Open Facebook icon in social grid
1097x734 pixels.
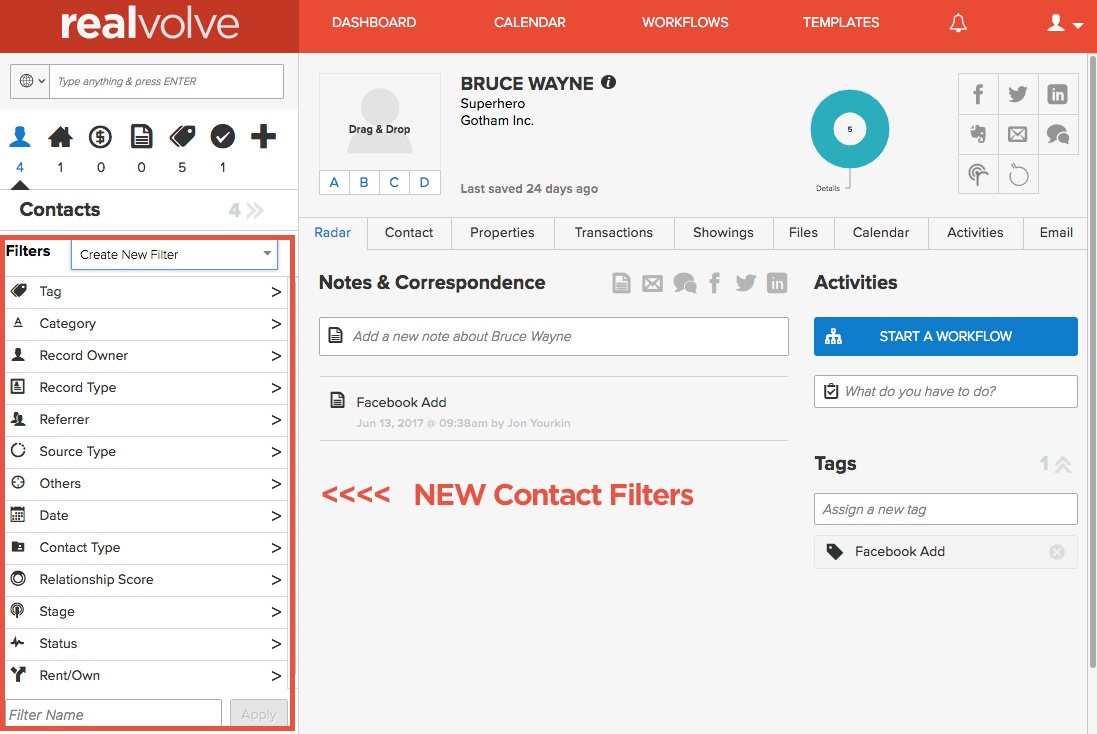(978, 95)
